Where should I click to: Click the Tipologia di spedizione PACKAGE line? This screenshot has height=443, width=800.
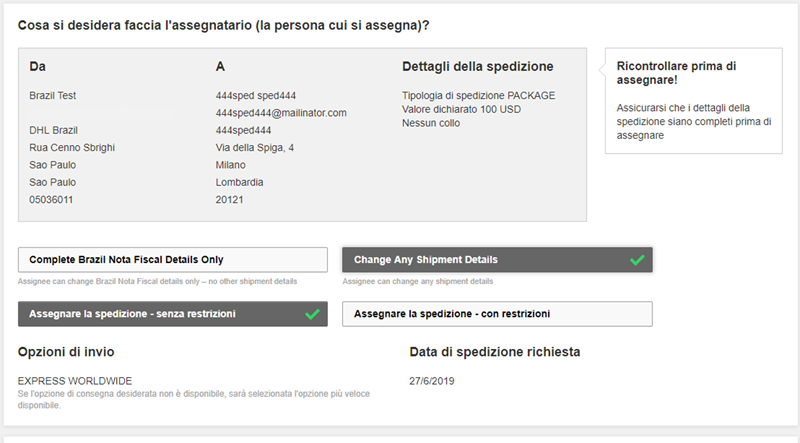479,95
